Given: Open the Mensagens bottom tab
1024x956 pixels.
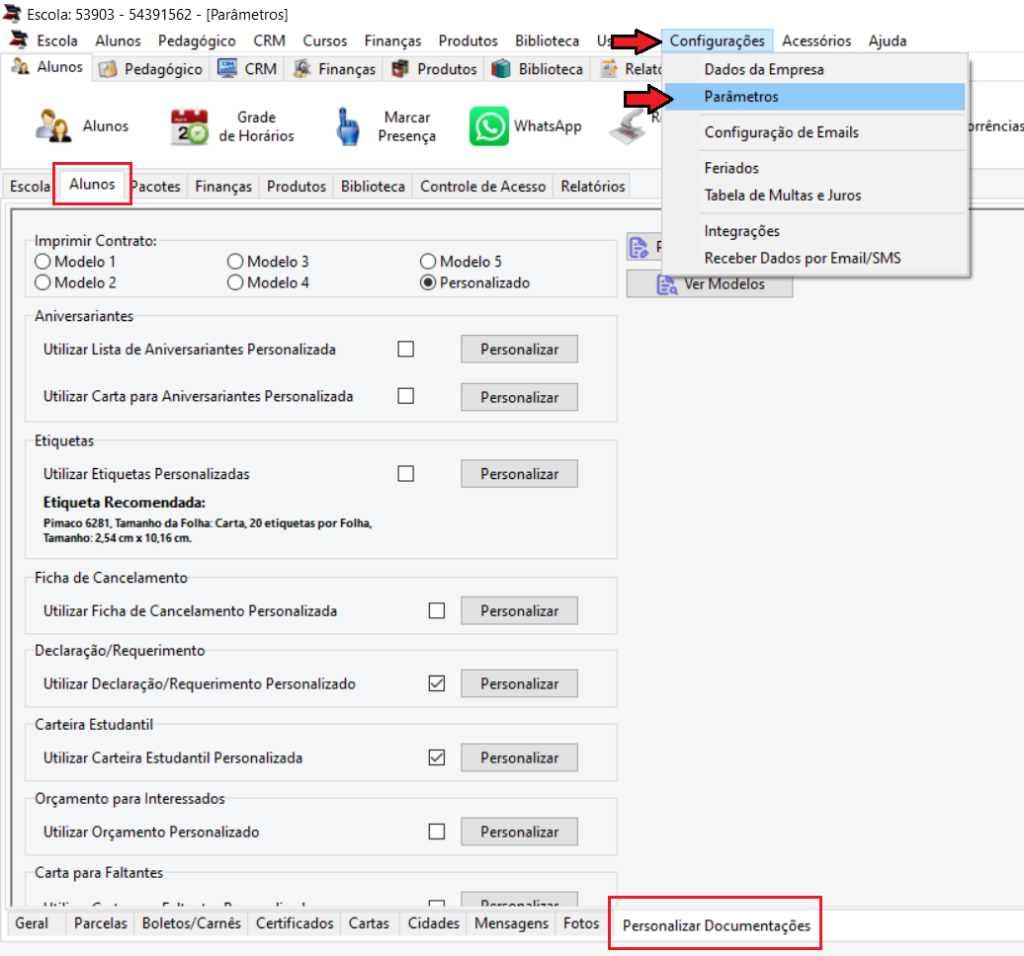Looking at the screenshot, I should [511, 923].
